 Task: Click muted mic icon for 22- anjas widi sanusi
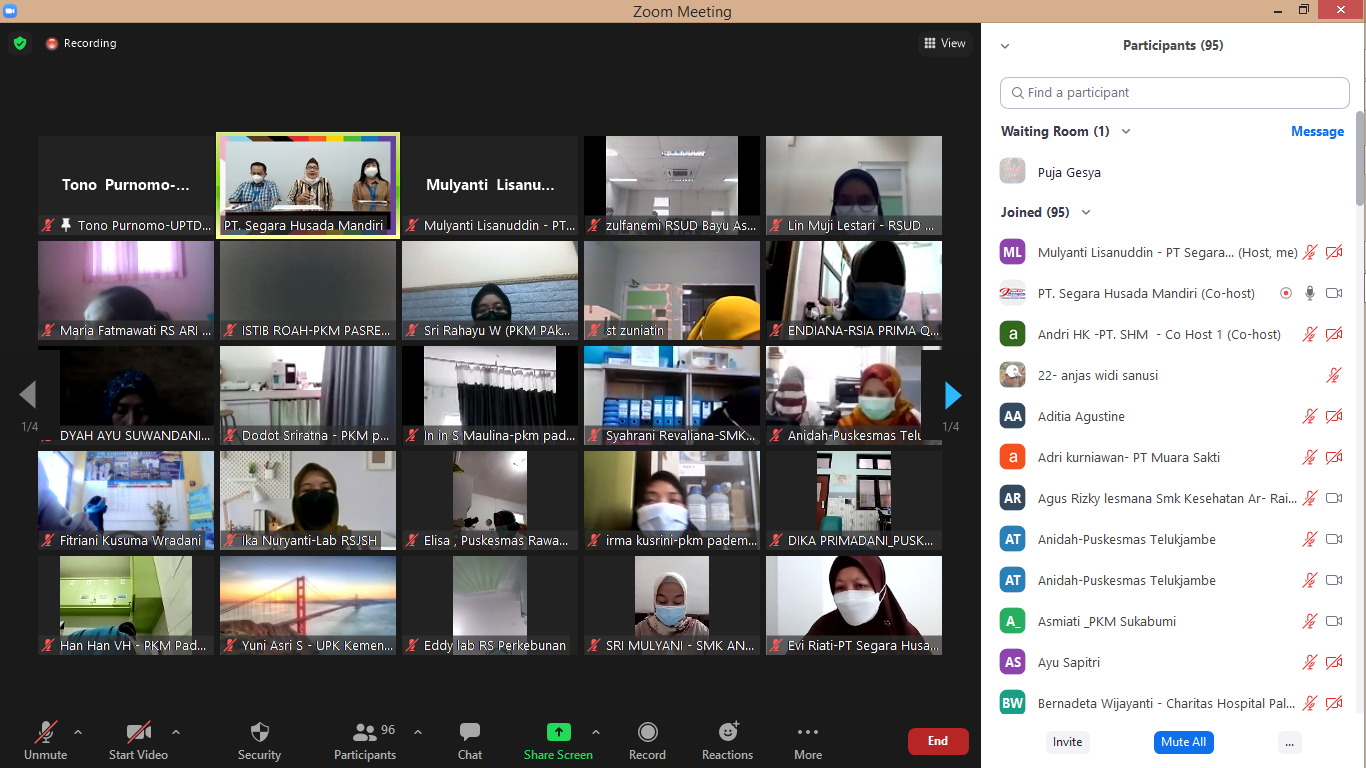pyautogui.click(x=1334, y=375)
